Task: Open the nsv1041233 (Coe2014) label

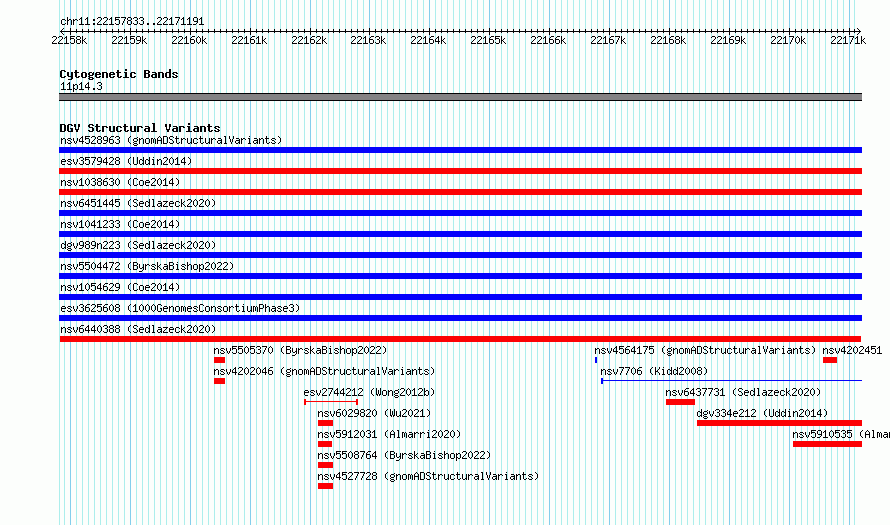Action: [x=120, y=224]
